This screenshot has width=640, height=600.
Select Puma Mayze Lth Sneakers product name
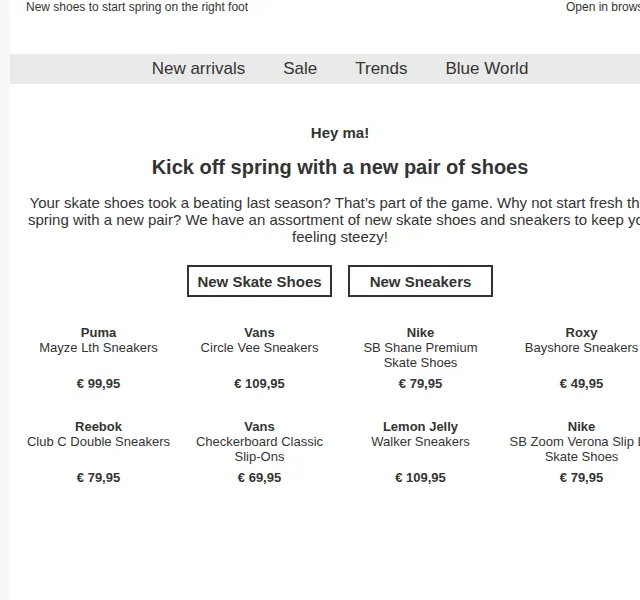[98, 348]
